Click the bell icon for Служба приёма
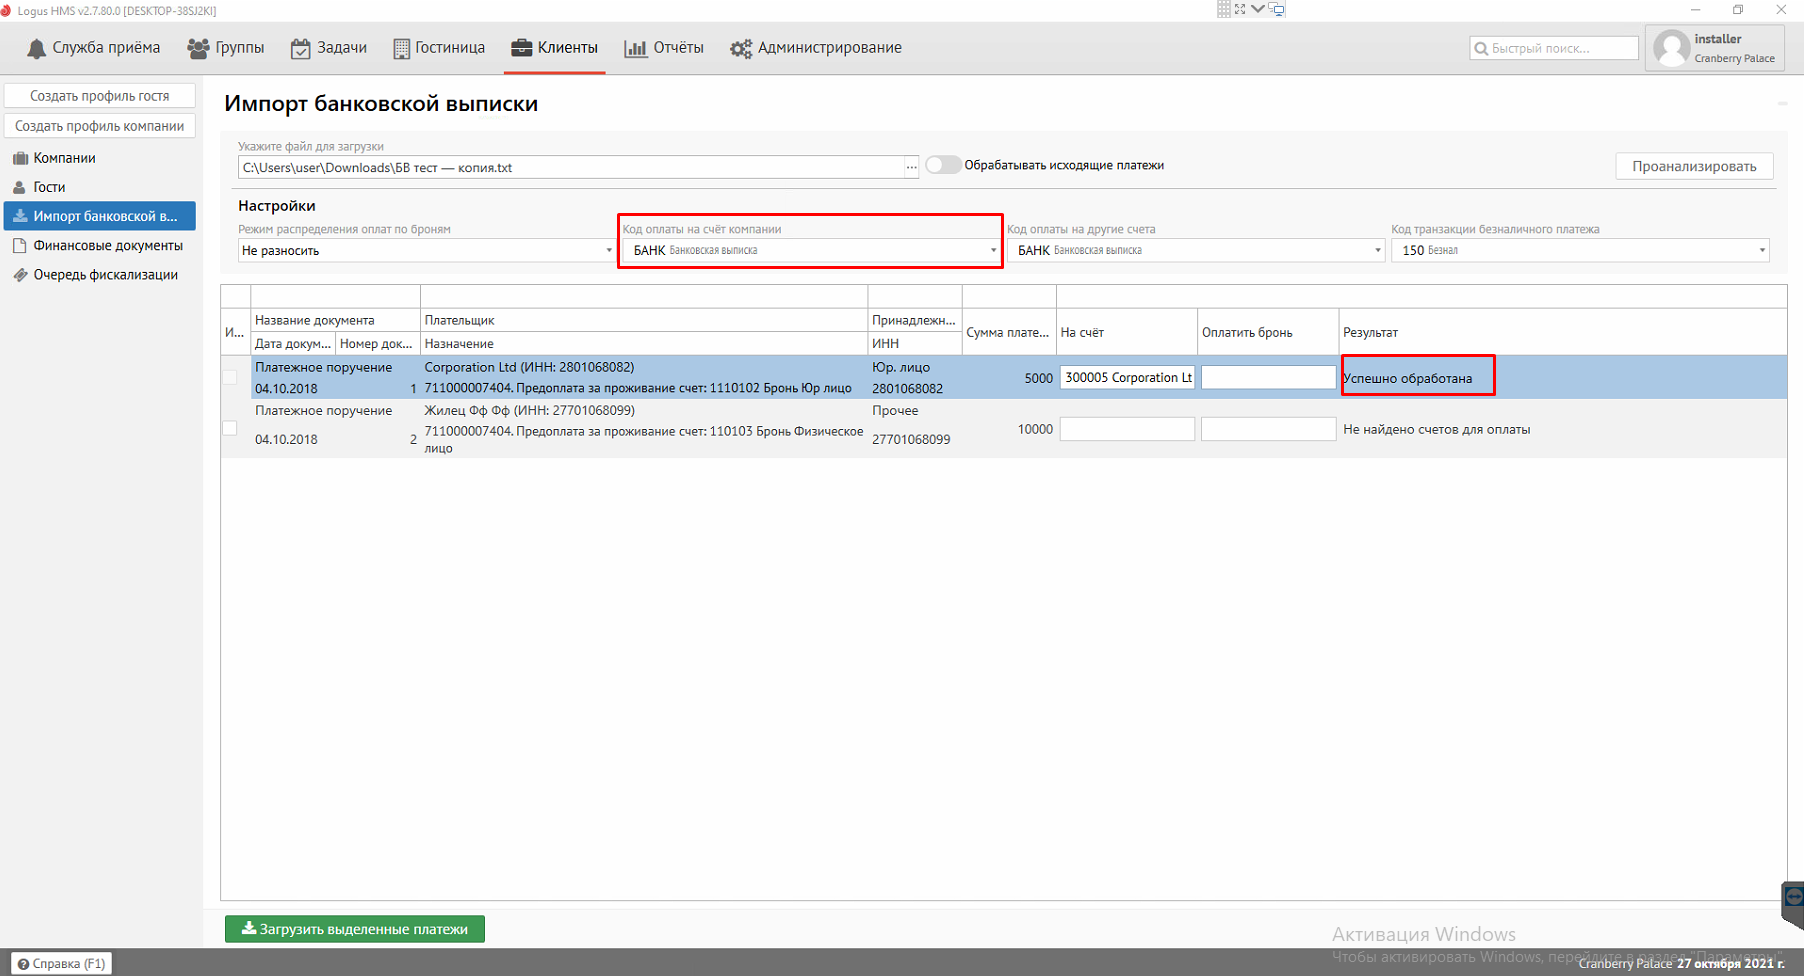The width and height of the screenshot is (1804, 976). coord(36,48)
